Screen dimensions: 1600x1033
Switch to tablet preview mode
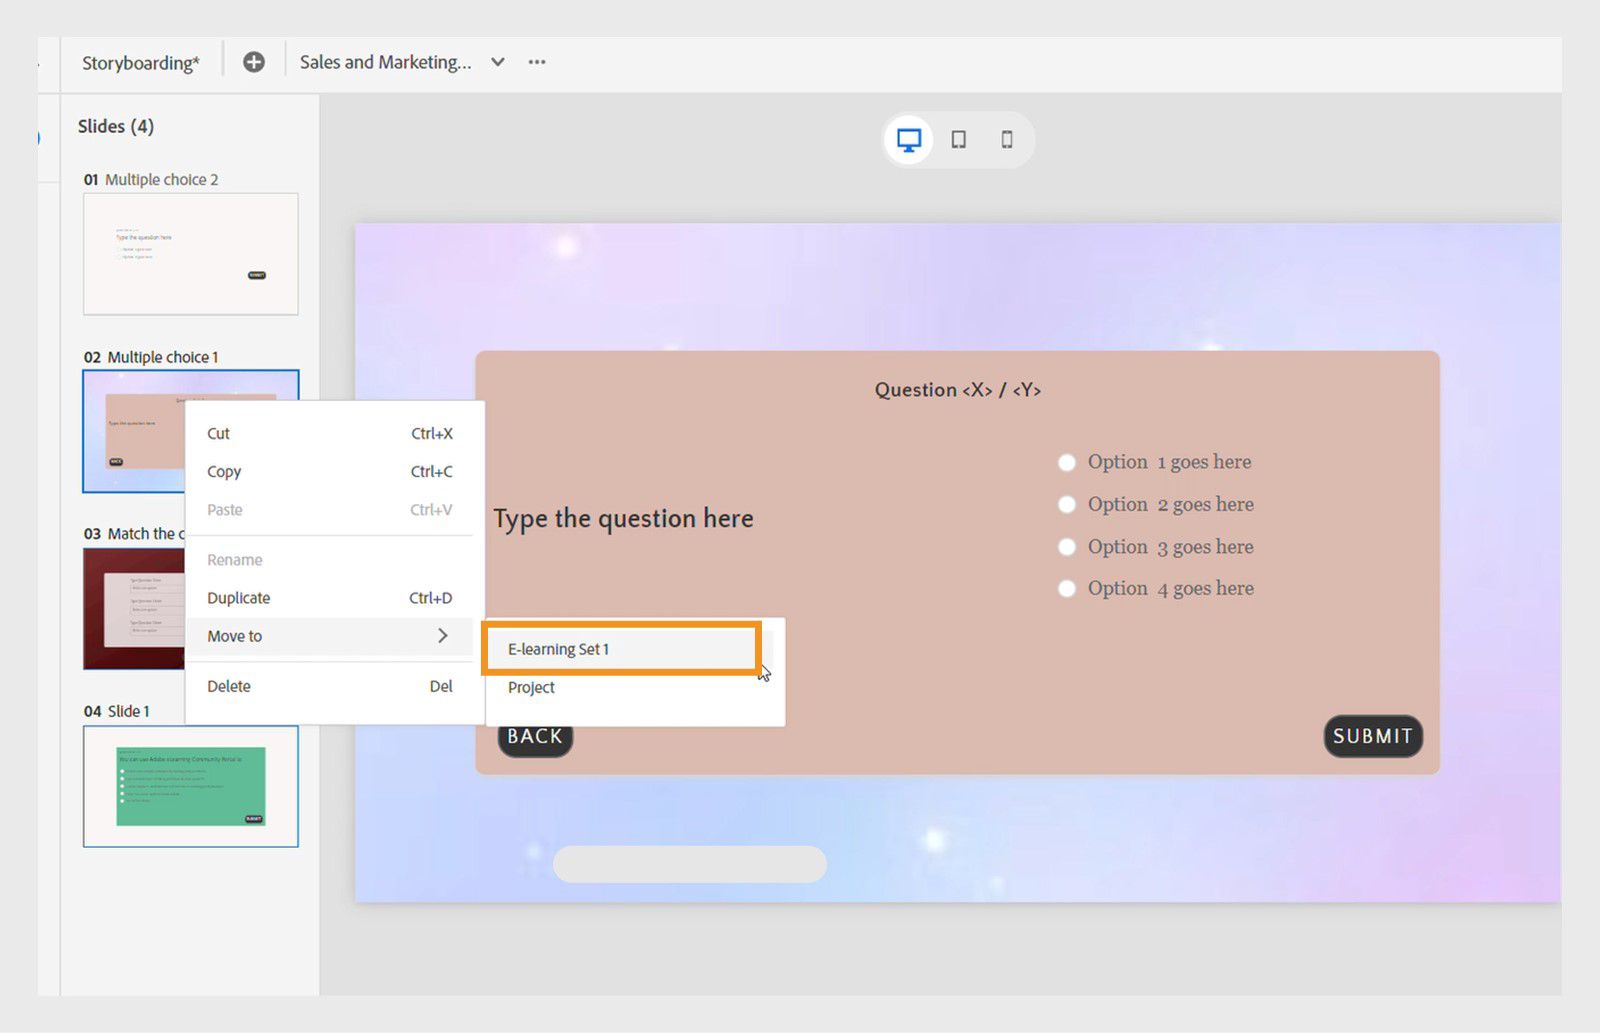pos(957,140)
